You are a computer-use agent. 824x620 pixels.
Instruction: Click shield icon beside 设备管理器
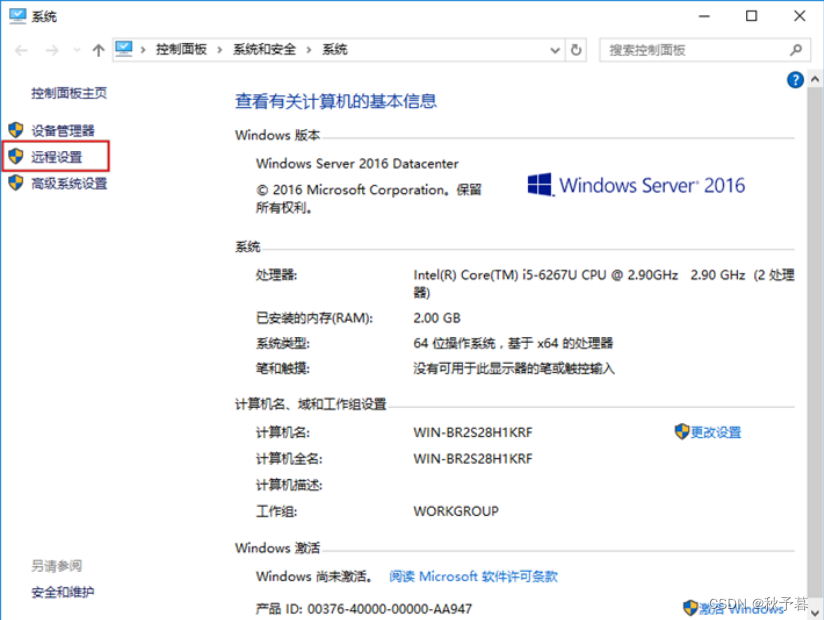[16, 130]
